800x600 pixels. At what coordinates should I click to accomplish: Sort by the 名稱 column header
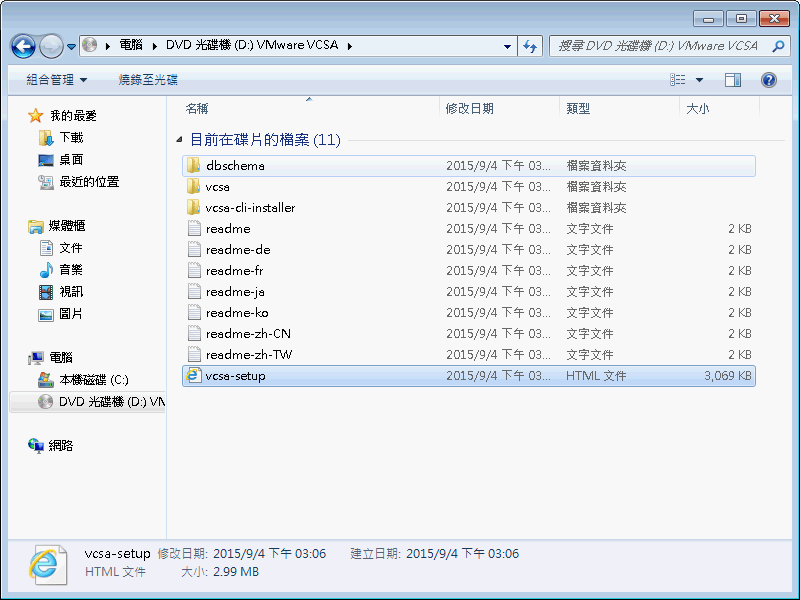click(197, 109)
